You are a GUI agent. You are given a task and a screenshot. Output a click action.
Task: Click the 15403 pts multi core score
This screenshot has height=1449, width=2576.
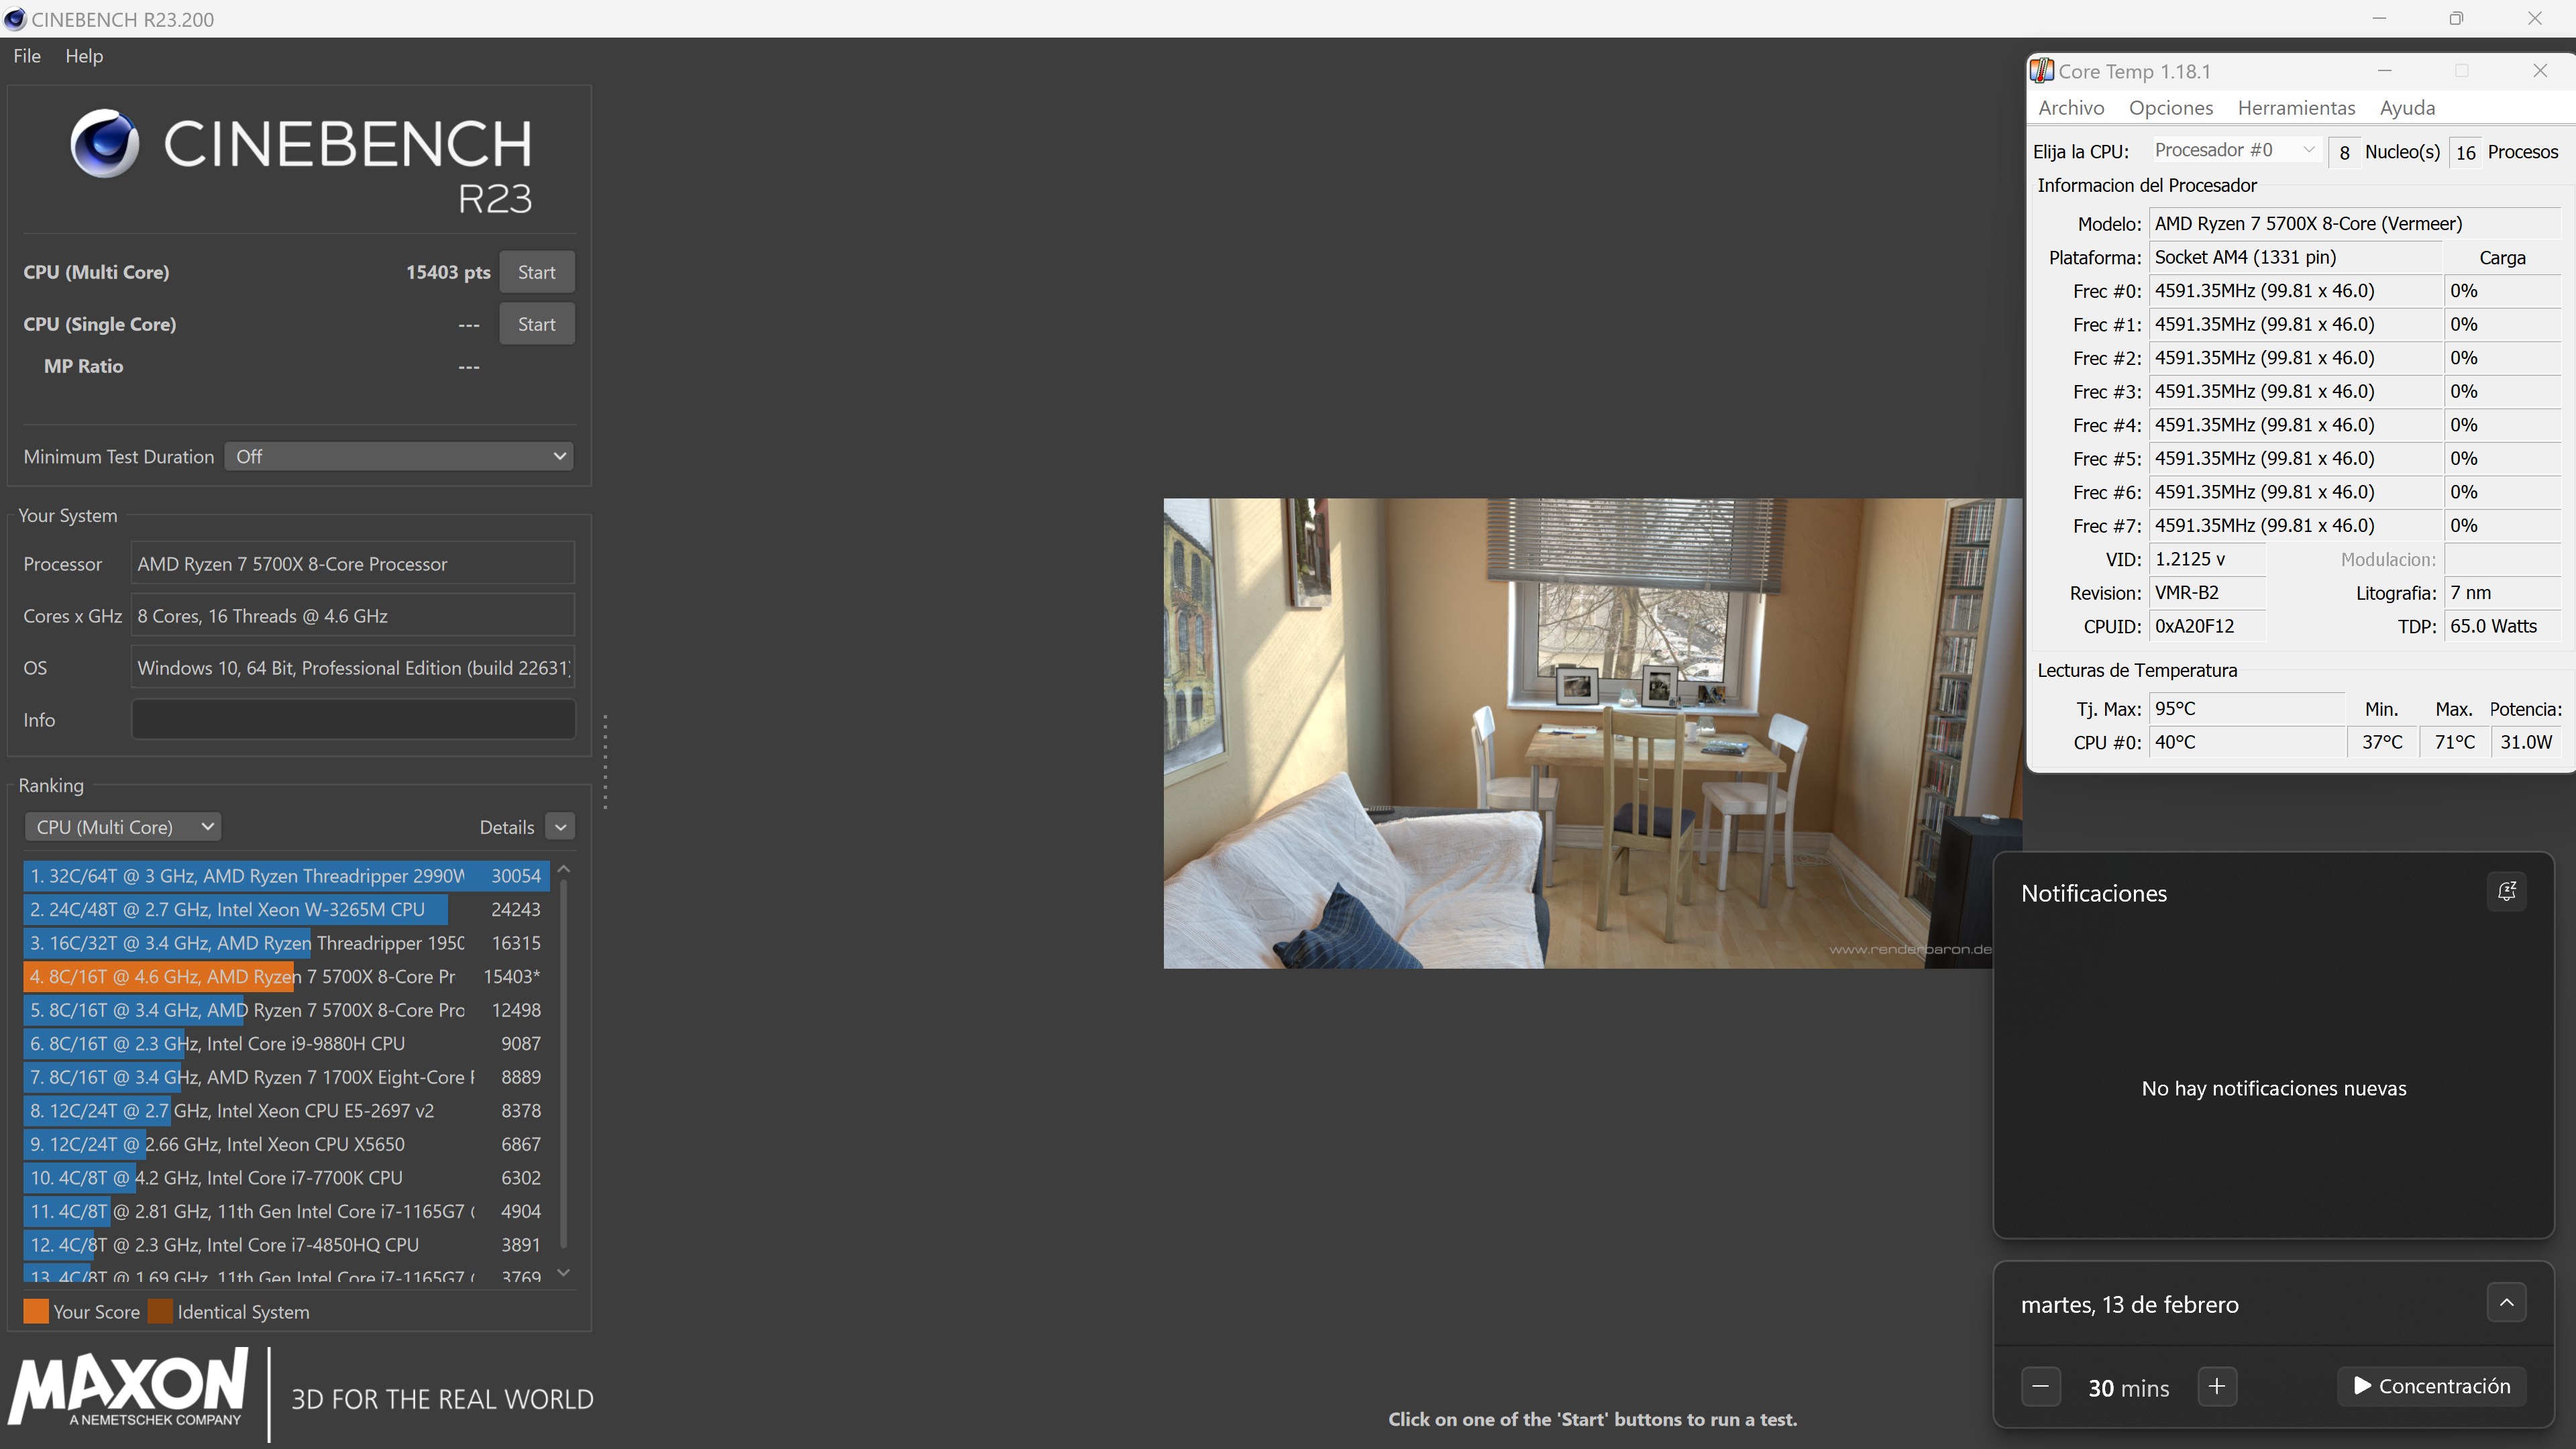(x=448, y=272)
